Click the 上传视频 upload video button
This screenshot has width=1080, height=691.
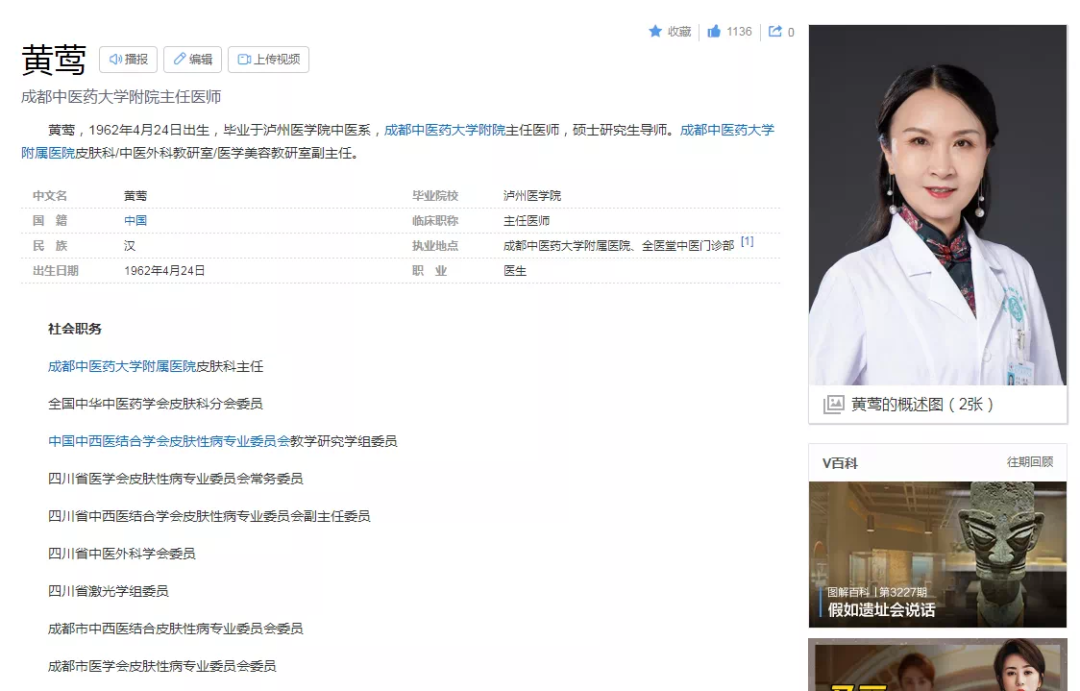pyautogui.click(x=269, y=59)
